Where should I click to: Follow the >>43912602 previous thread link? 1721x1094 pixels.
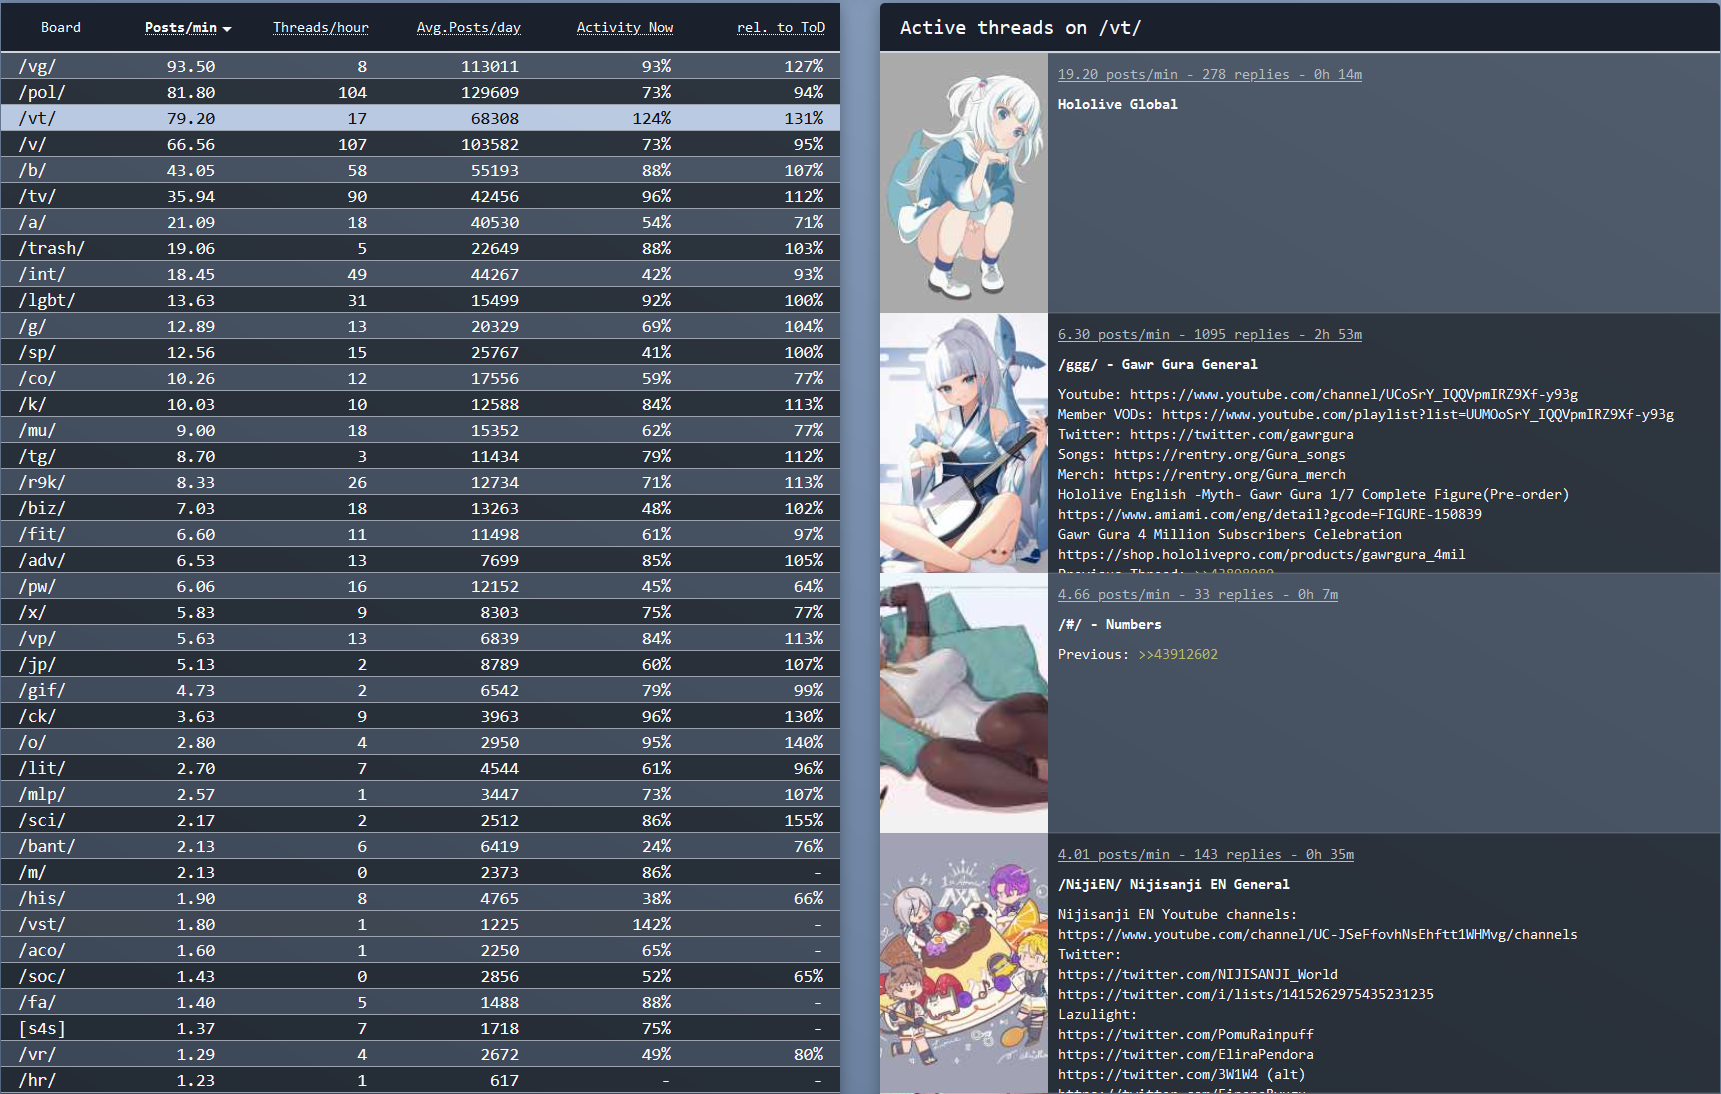pos(1178,654)
